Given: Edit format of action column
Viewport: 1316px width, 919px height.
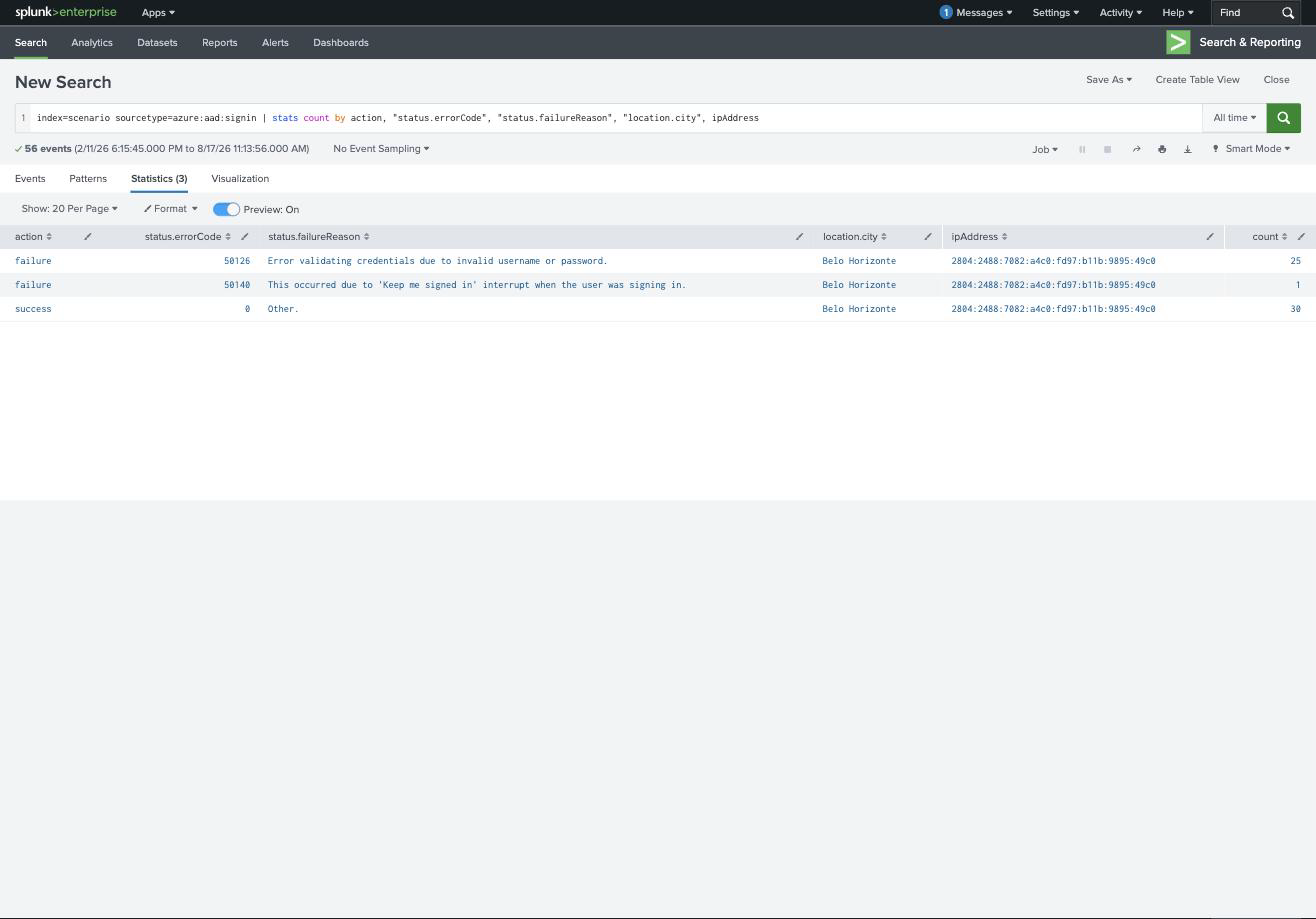Looking at the screenshot, I should coord(87,237).
